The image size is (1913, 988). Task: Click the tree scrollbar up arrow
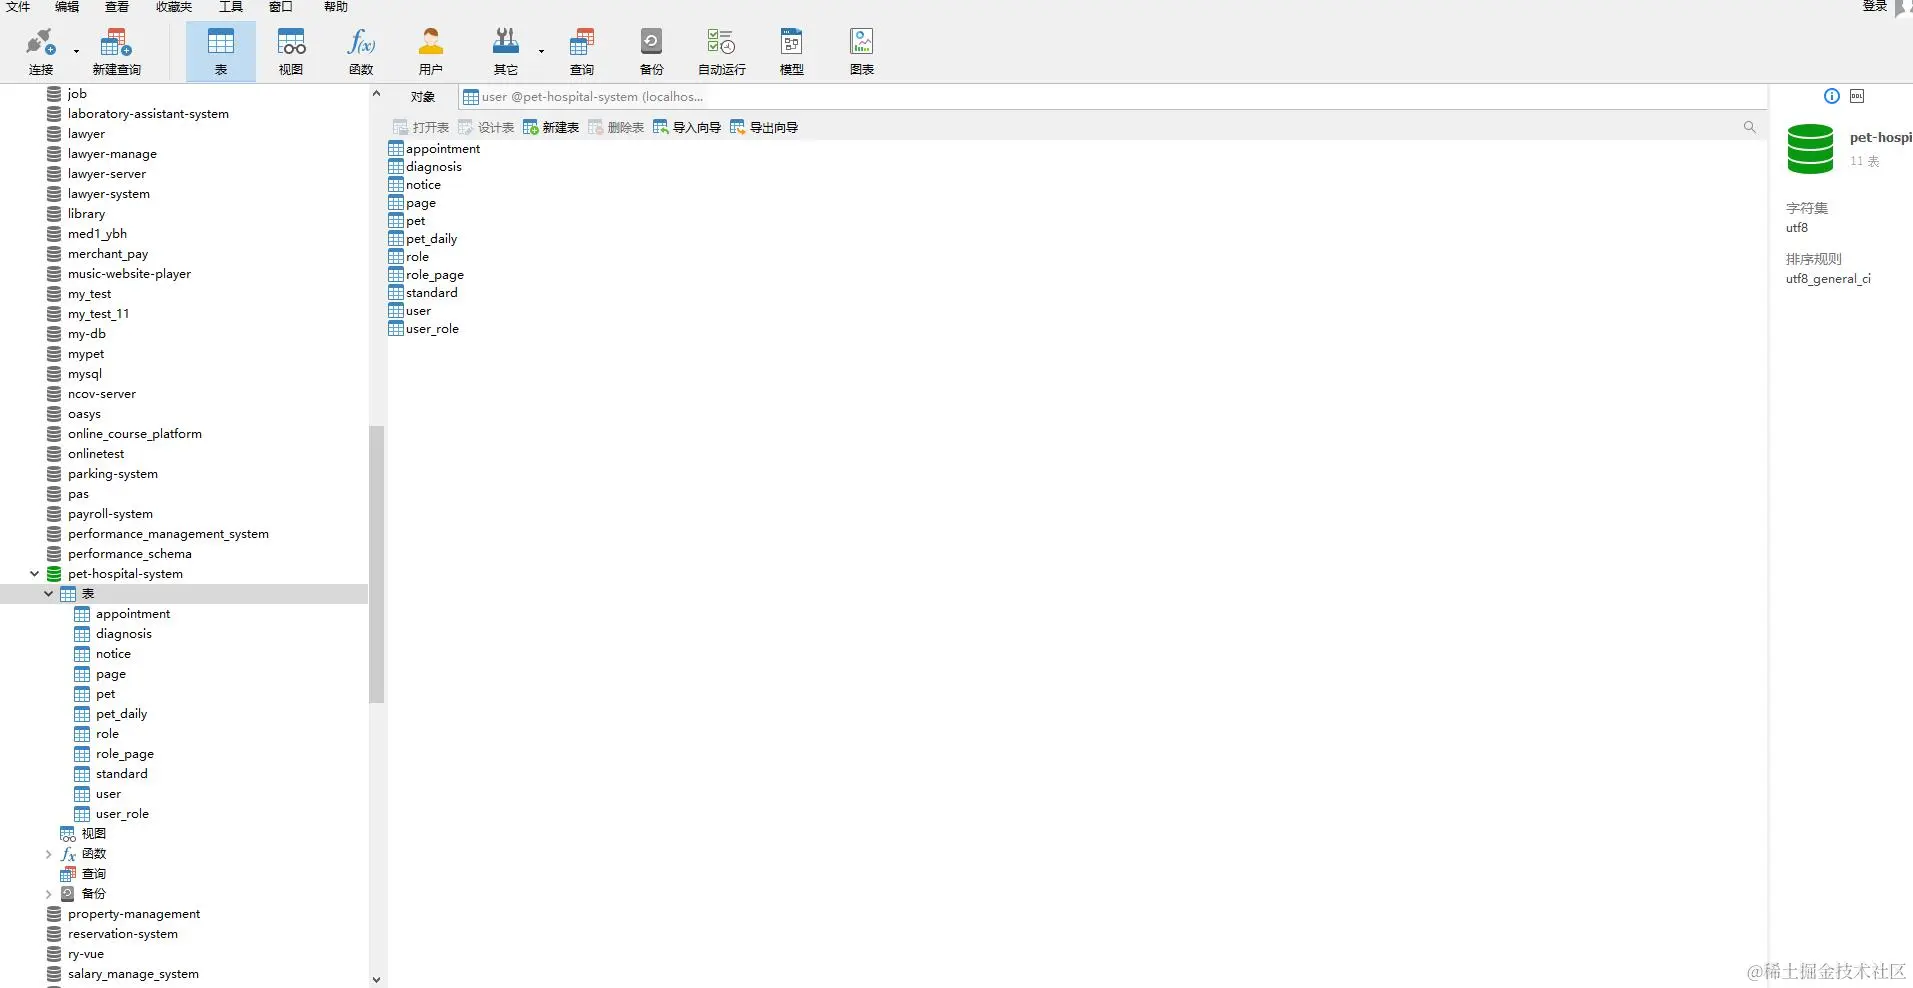376,94
